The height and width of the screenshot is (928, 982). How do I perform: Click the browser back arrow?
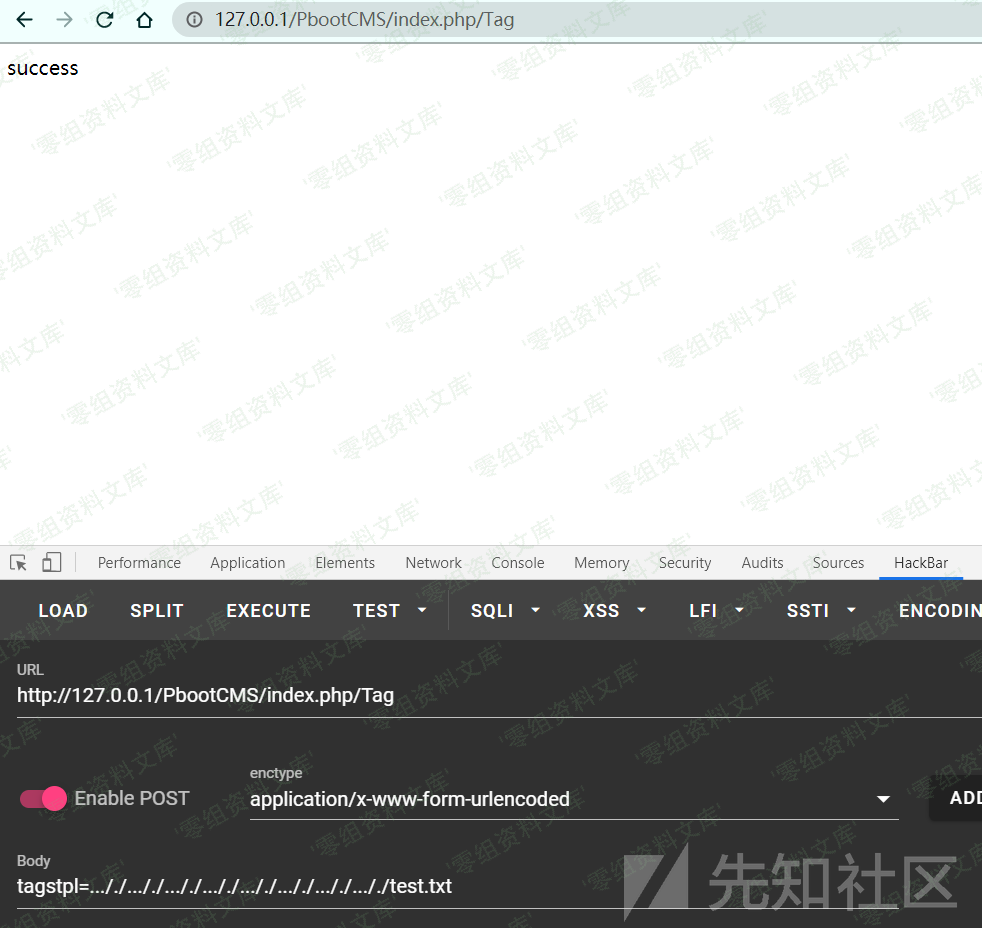pos(24,19)
